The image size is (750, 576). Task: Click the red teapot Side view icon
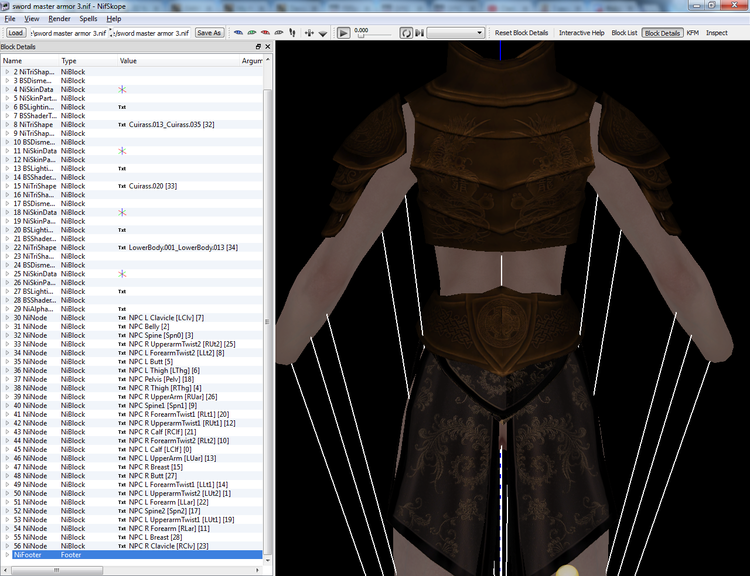[x=265, y=33]
